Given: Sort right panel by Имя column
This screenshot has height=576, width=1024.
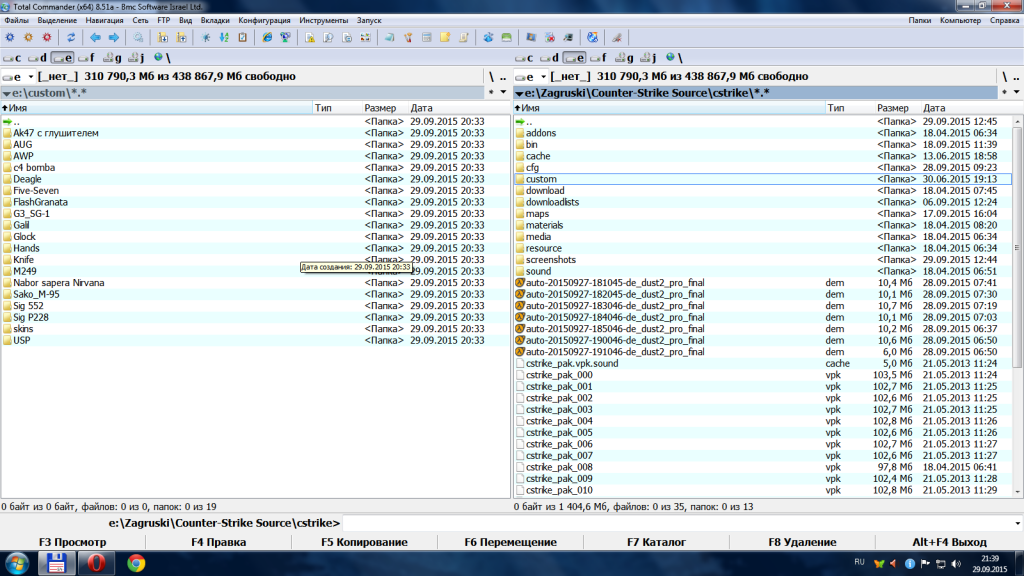Looking at the screenshot, I should (669, 108).
